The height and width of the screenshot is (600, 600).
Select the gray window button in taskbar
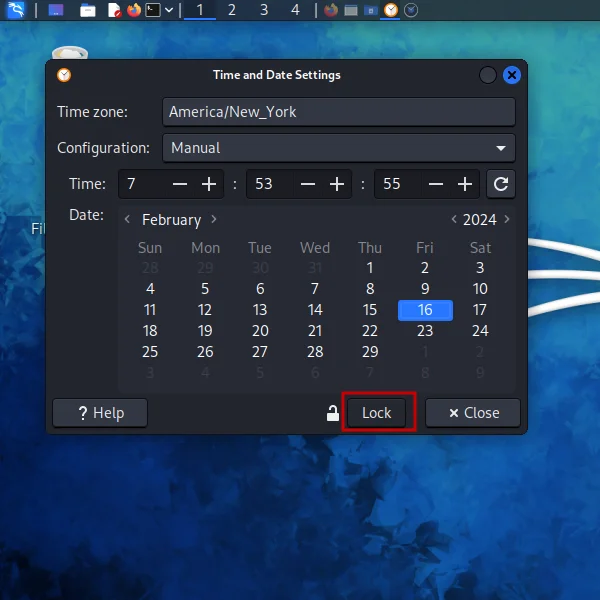tap(351, 10)
